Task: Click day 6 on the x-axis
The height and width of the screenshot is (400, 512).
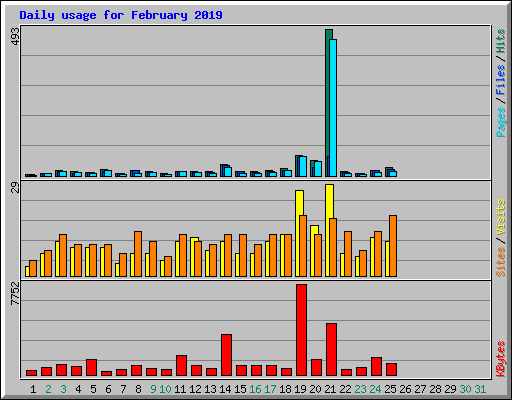Action: [108, 389]
